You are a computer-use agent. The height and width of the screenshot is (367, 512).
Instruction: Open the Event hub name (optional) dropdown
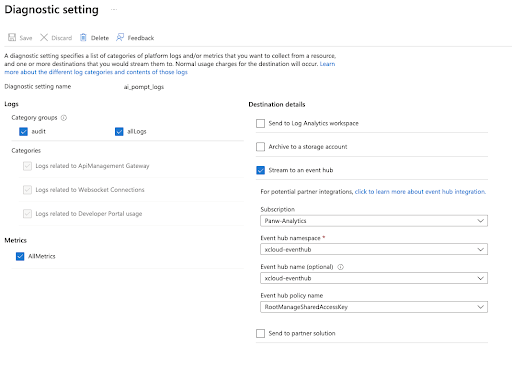click(x=374, y=278)
